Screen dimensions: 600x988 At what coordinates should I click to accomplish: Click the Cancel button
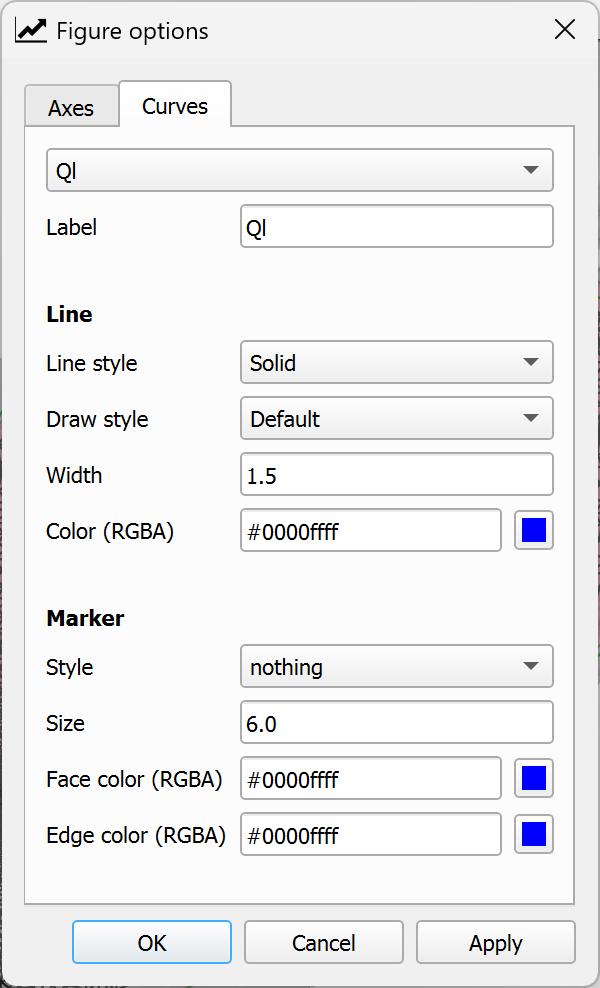(x=323, y=943)
